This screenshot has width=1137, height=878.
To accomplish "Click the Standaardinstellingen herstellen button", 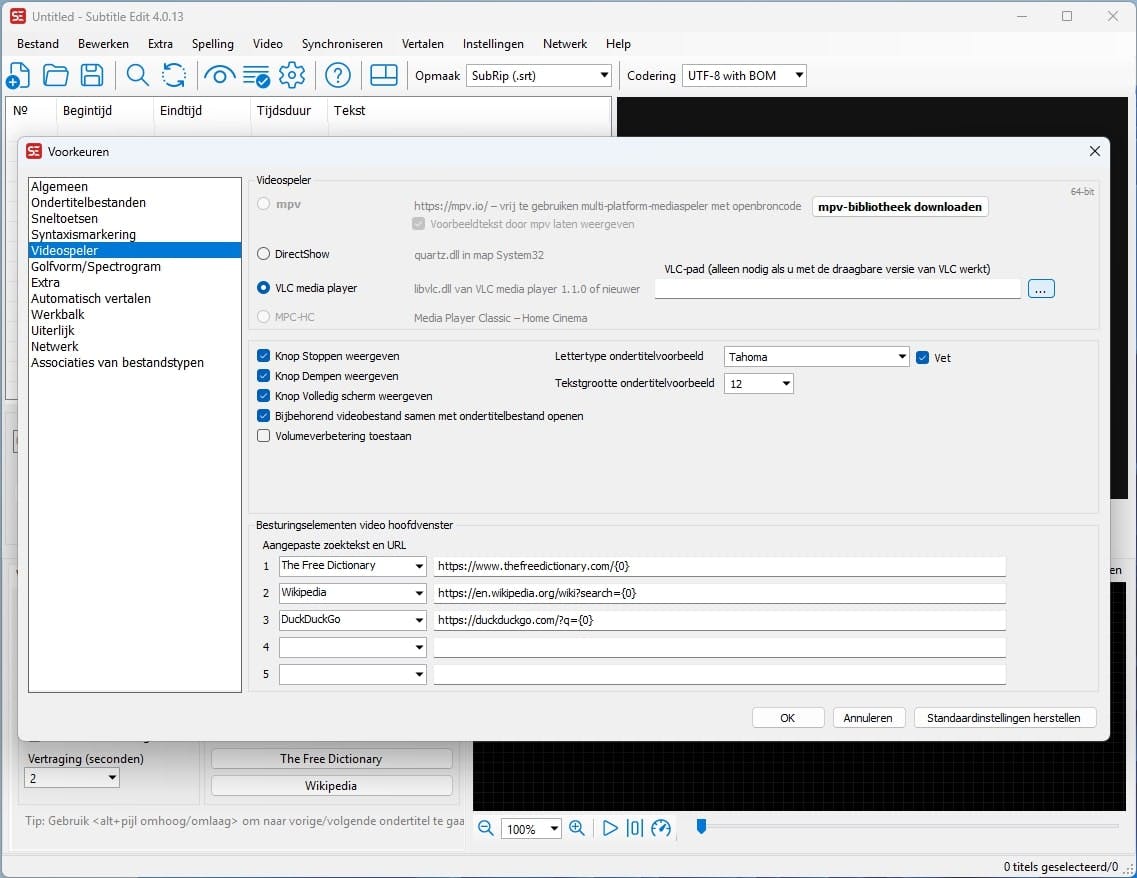I will pos(1004,717).
